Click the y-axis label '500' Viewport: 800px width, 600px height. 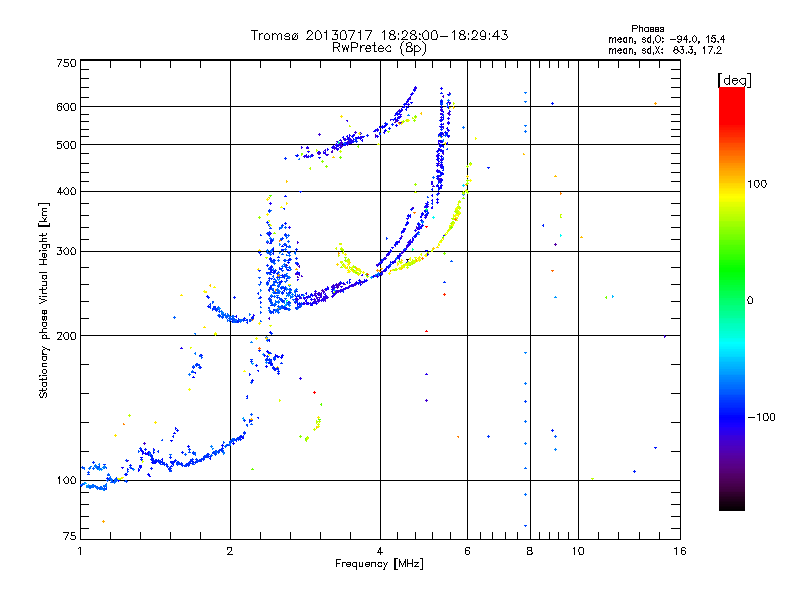[x=66, y=145]
